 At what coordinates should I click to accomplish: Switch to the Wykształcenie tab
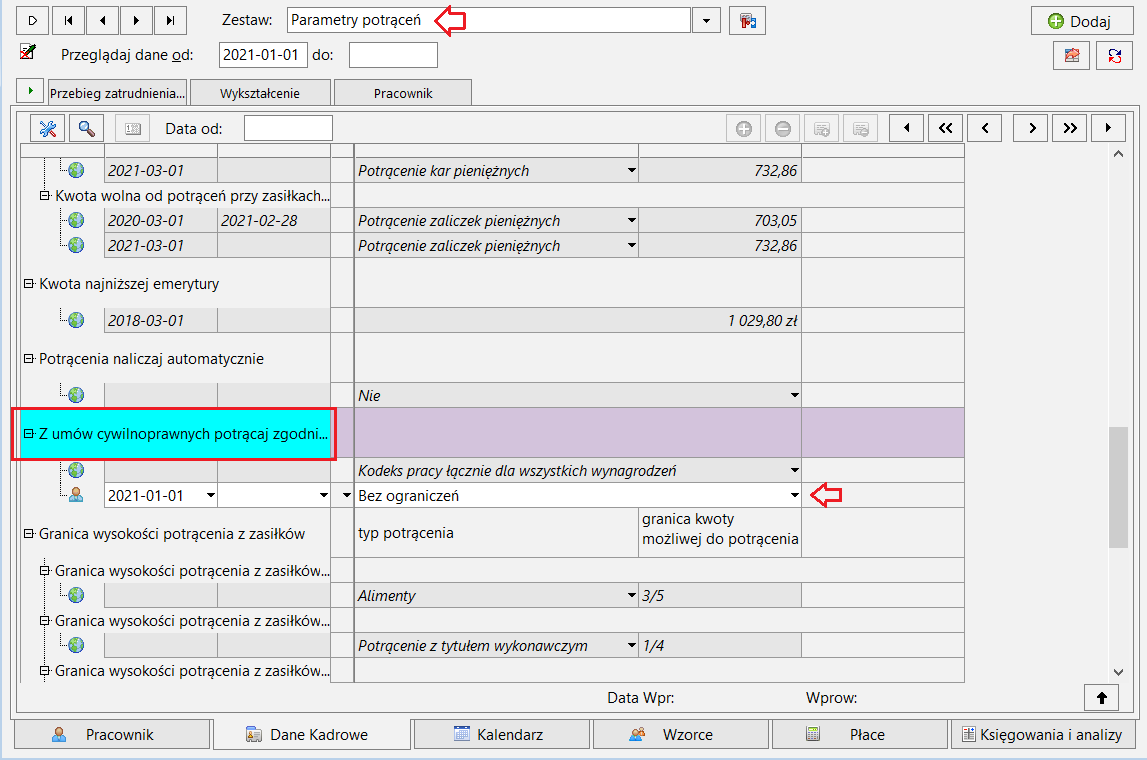(260, 93)
